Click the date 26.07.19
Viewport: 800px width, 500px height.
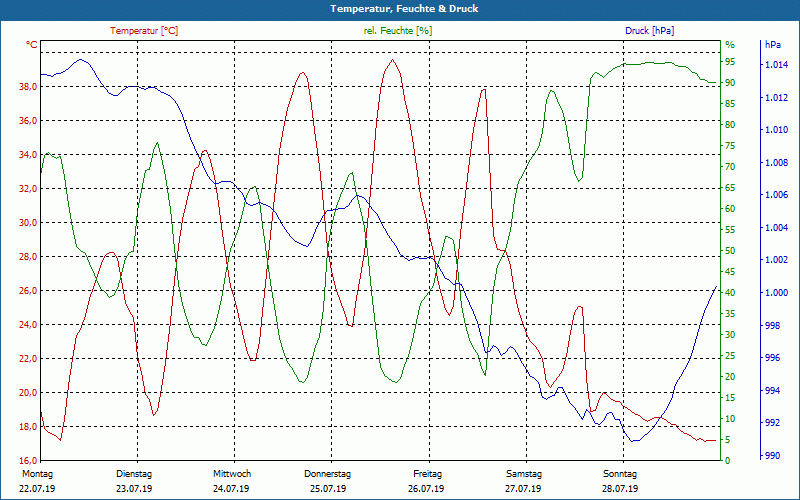[426, 489]
